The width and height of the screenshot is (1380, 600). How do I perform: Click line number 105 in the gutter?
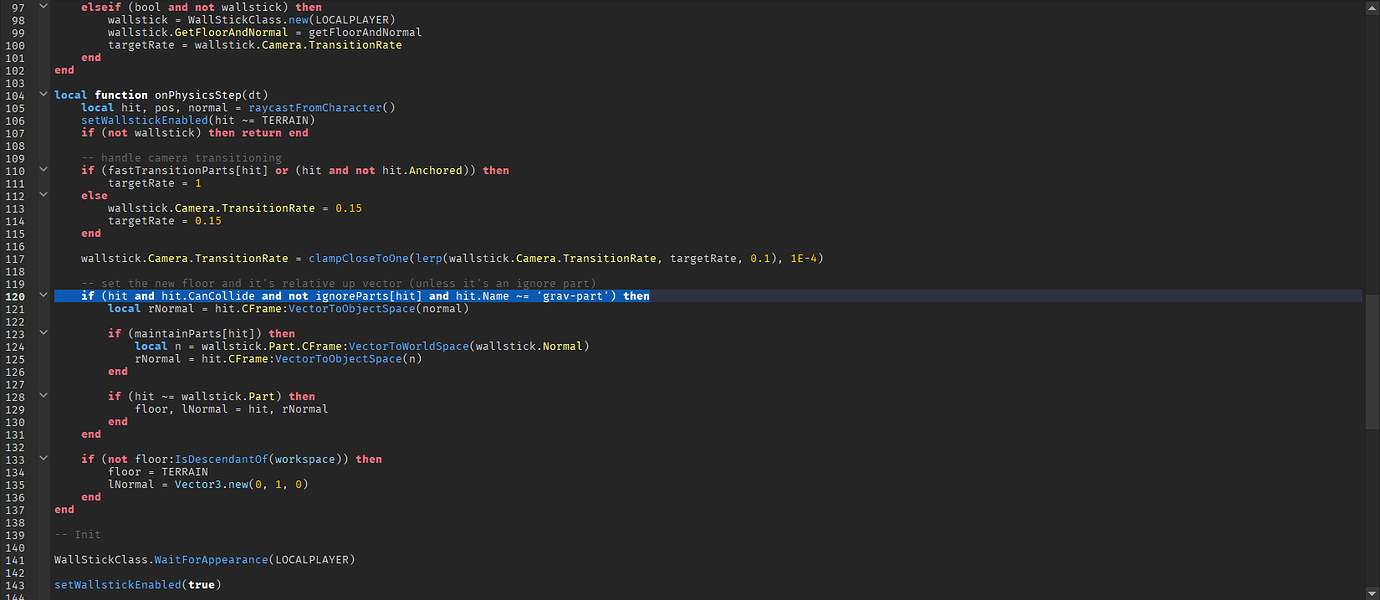(x=15, y=107)
